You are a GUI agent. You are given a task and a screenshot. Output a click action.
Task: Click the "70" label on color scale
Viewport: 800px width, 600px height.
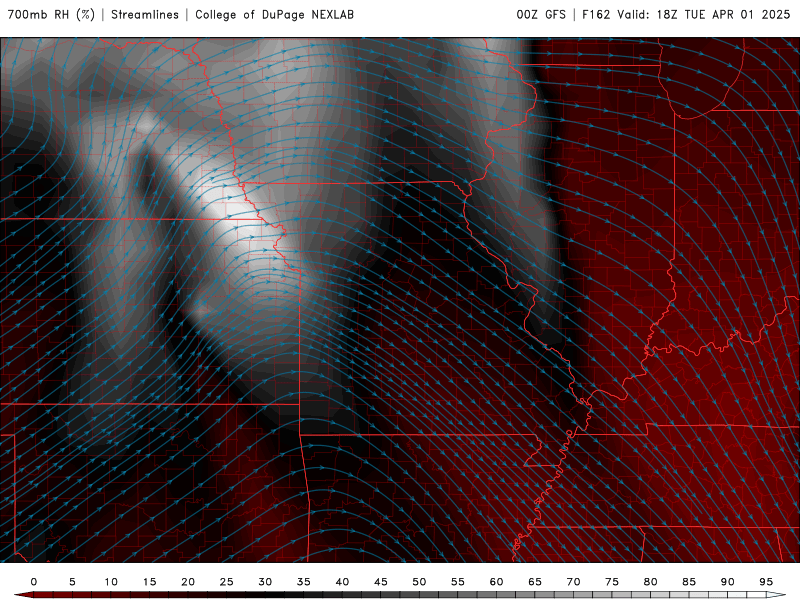[x=573, y=582]
